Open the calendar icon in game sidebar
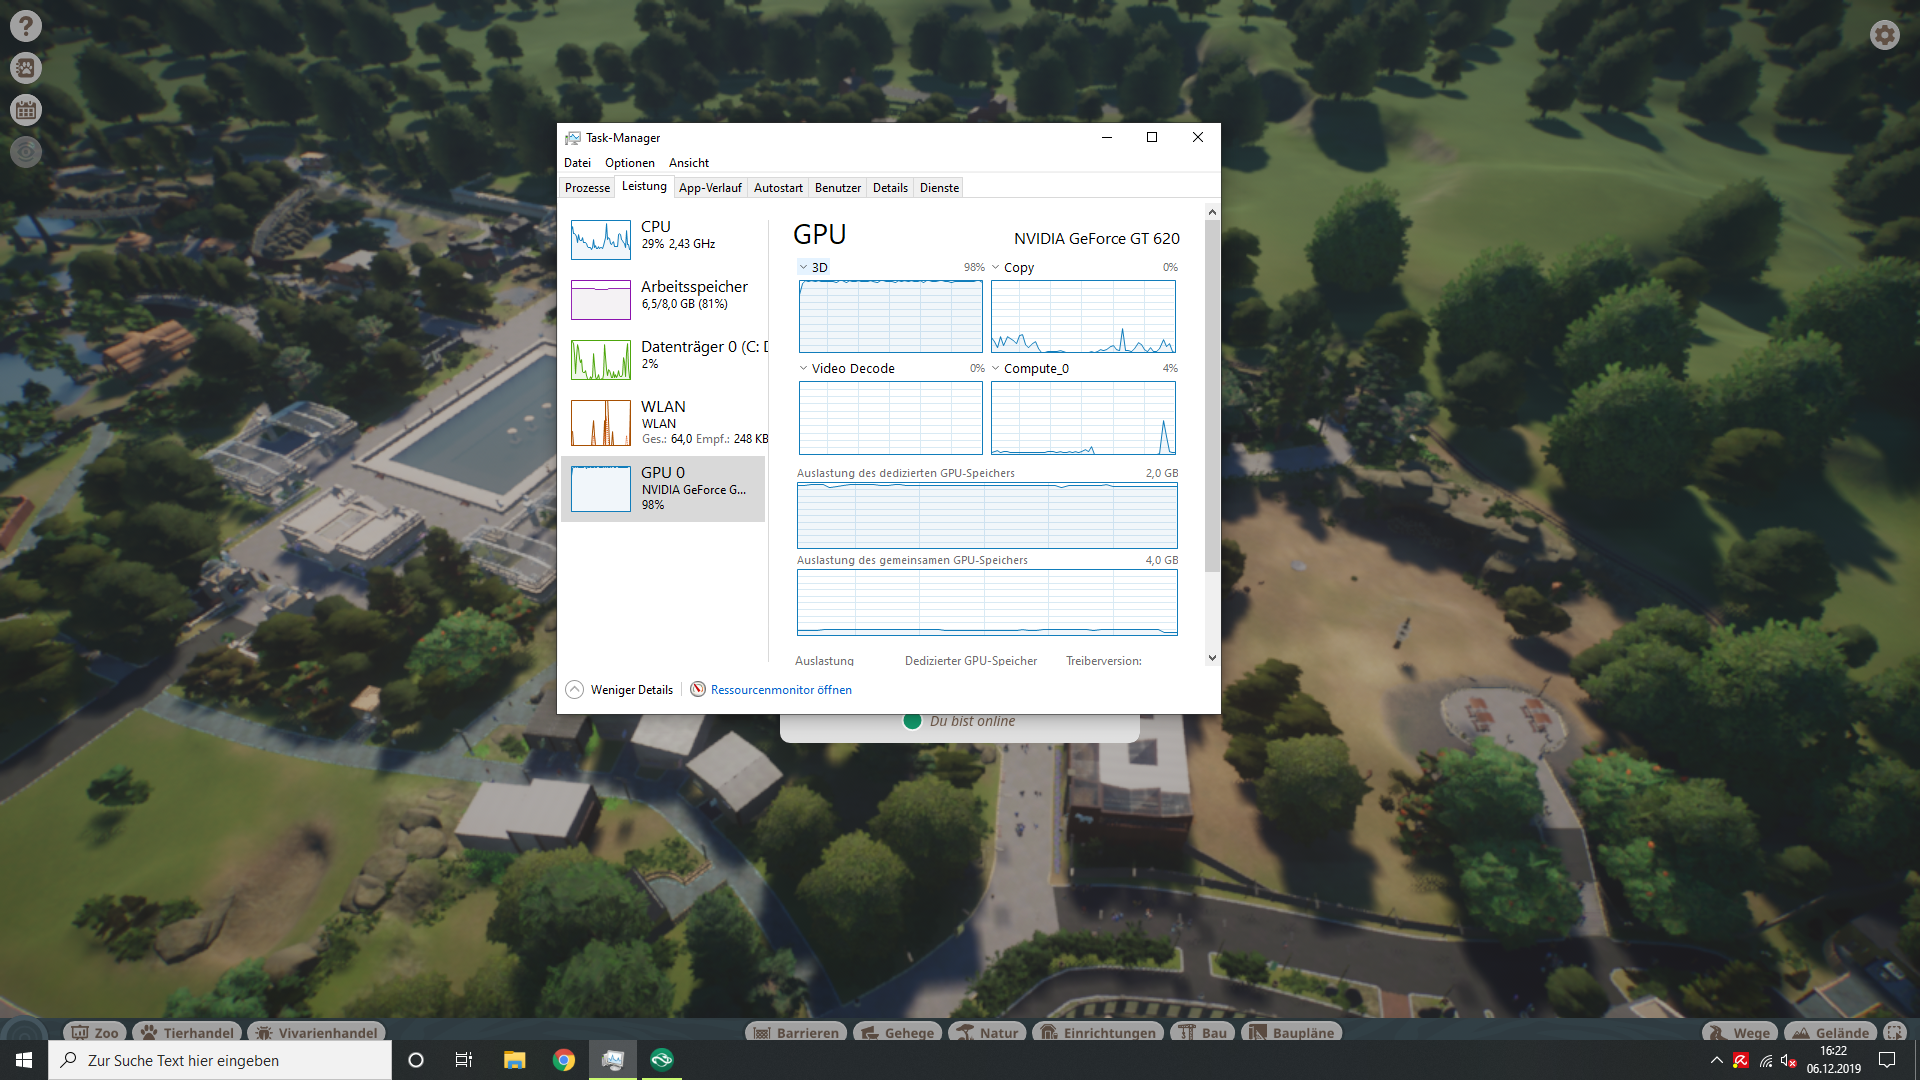The image size is (1920, 1080). pos(26,110)
